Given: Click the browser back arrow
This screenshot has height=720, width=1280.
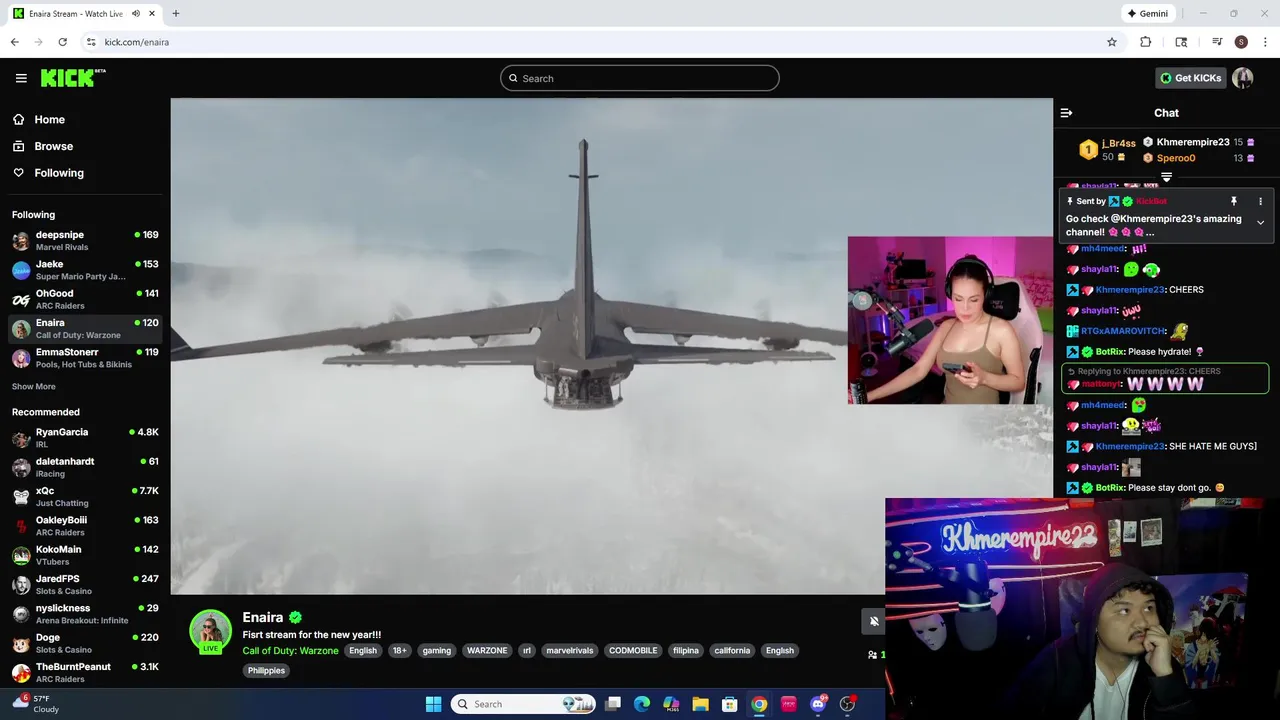Looking at the screenshot, I should (x=14, y=42).
